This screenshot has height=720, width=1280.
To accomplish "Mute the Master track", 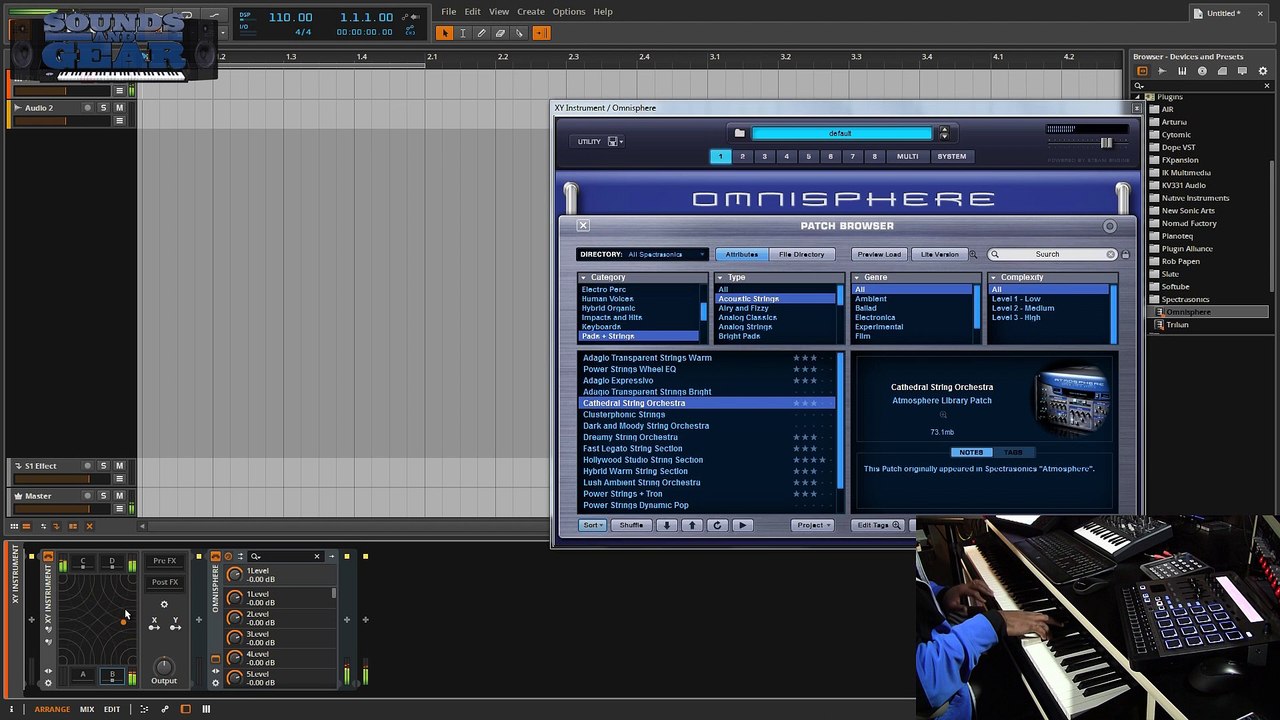I will 119,496.
